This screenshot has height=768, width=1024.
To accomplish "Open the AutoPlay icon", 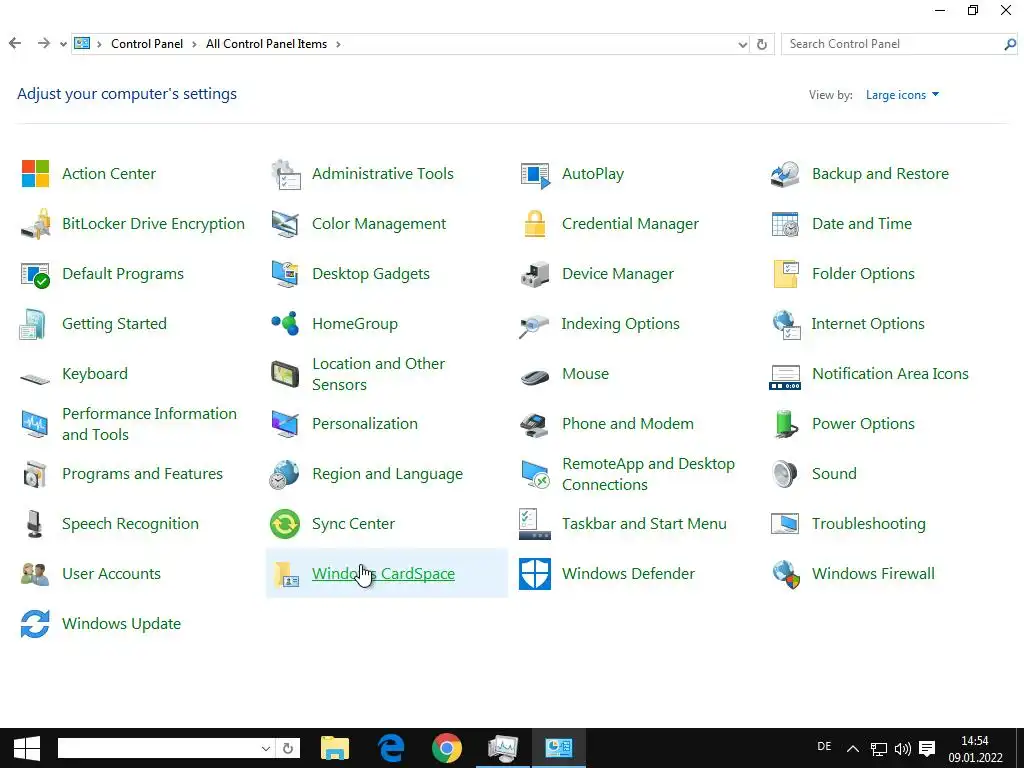I will point(536,175).
